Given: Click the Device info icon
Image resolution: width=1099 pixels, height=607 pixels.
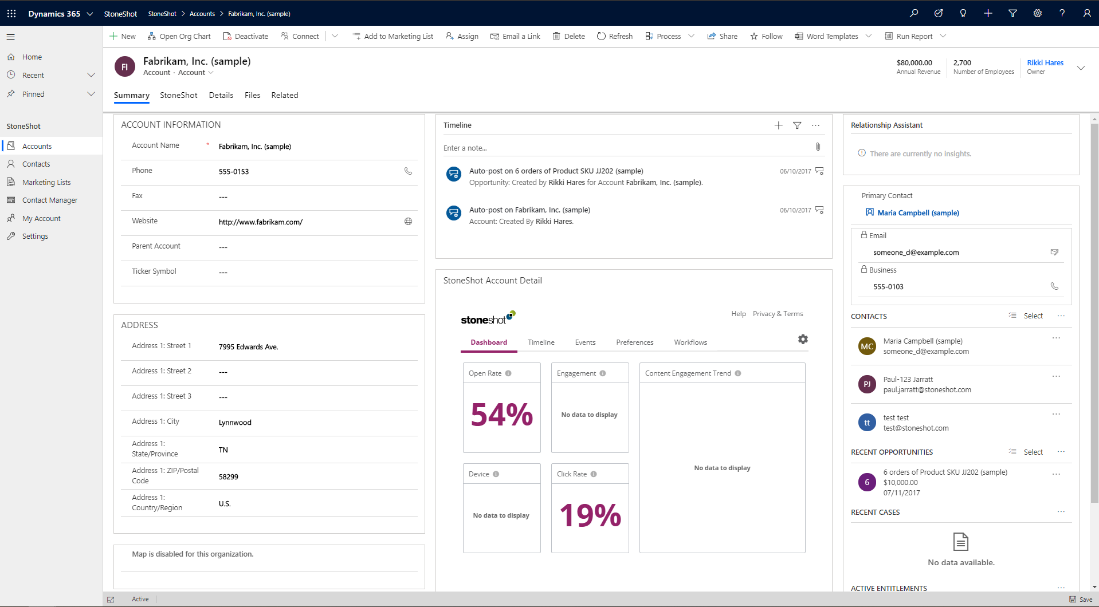Looking at the screenshot, I should 496,475.
